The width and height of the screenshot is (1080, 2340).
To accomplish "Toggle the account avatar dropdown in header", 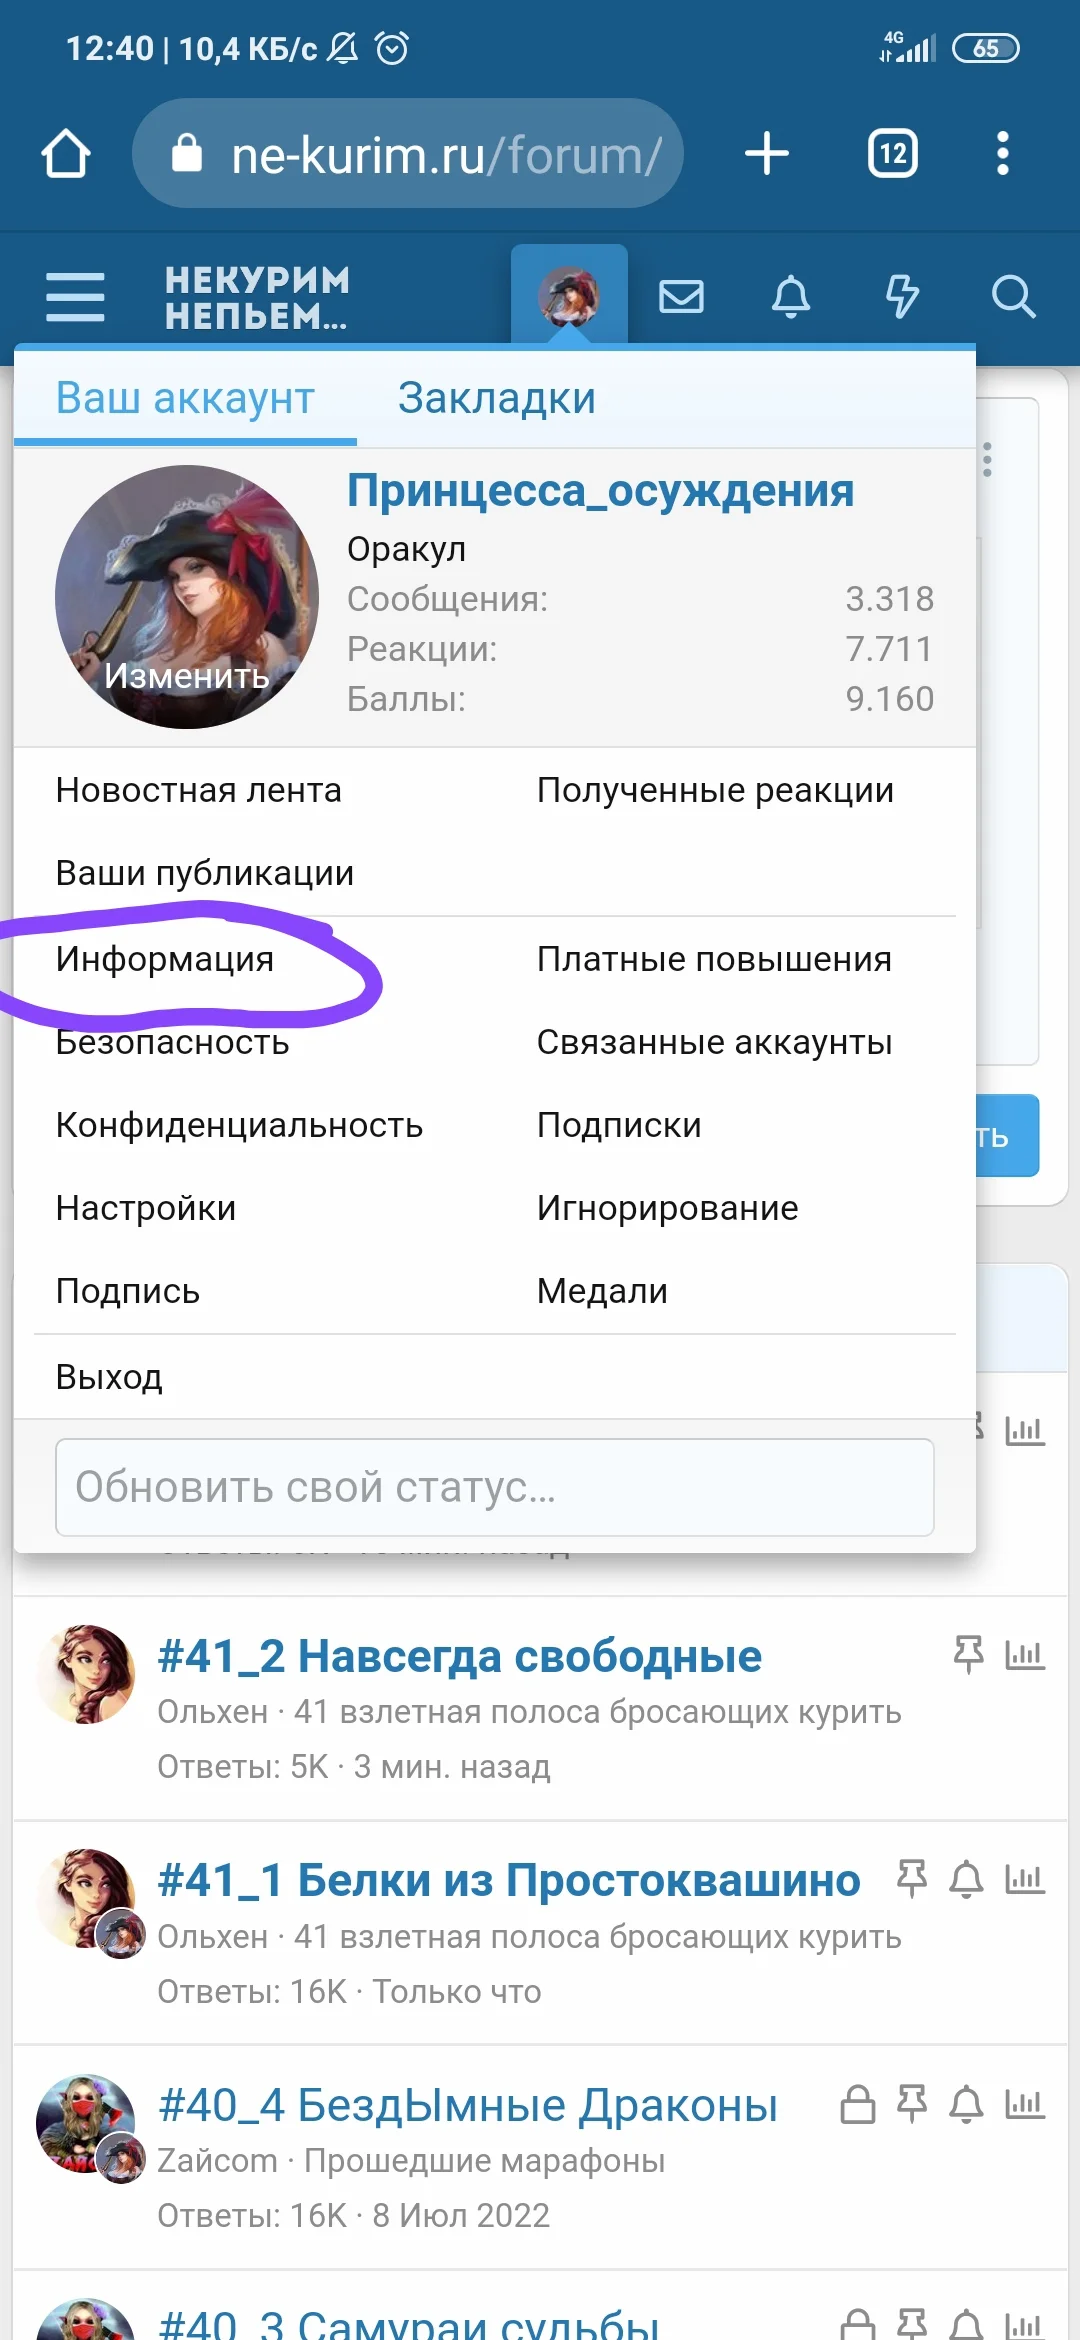I will click(x=569, y=296).
